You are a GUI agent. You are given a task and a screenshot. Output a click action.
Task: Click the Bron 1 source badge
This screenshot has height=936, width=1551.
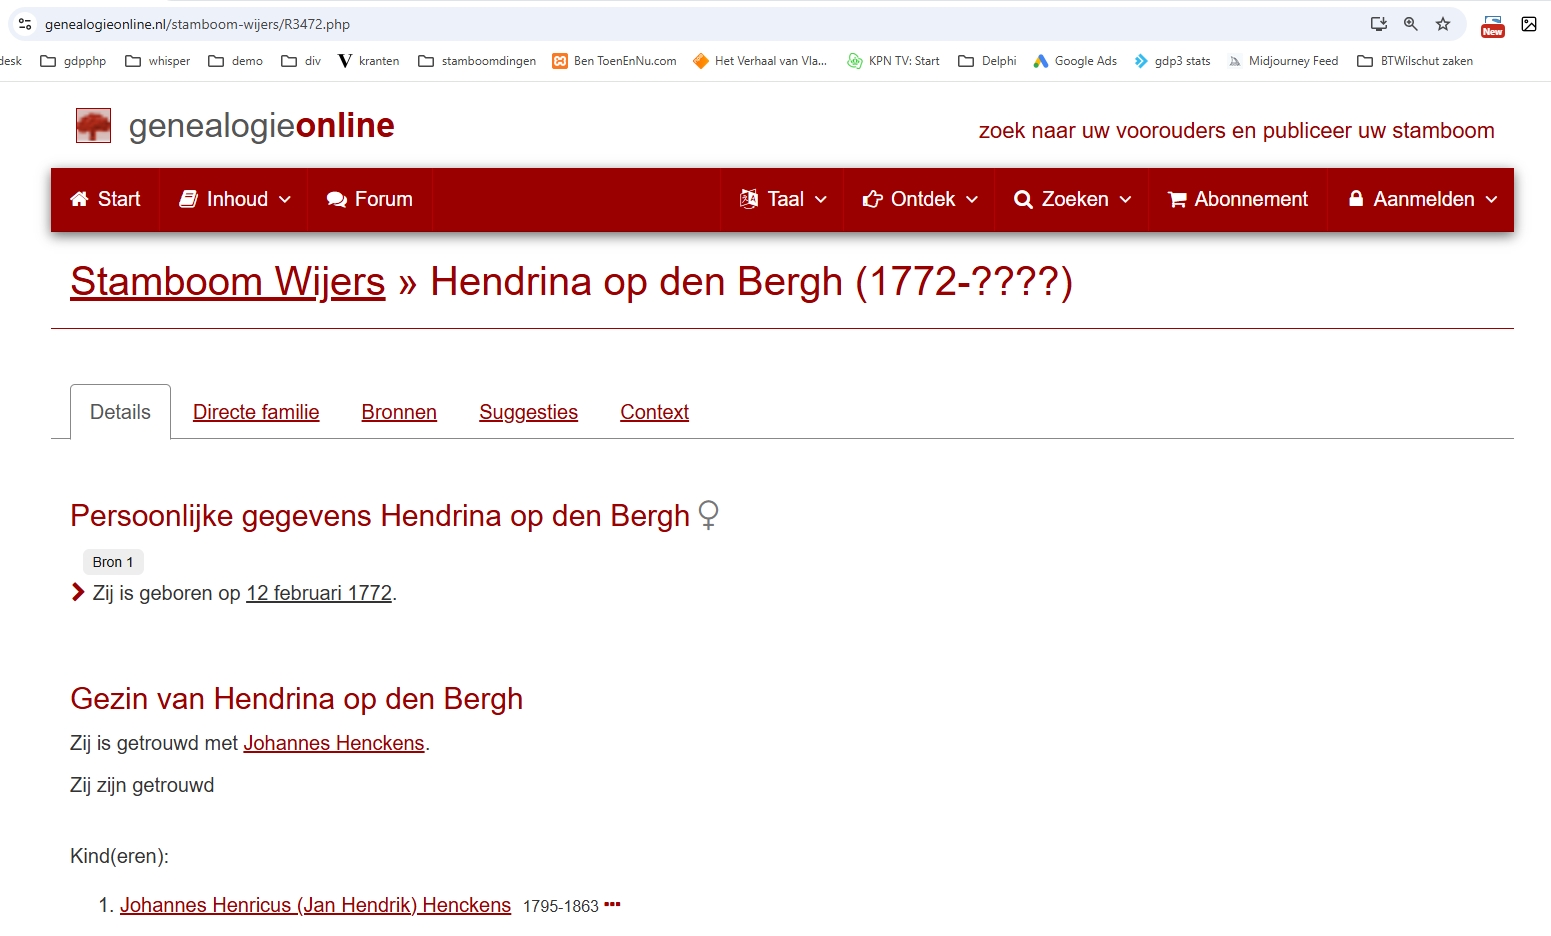tap(113, 562)
